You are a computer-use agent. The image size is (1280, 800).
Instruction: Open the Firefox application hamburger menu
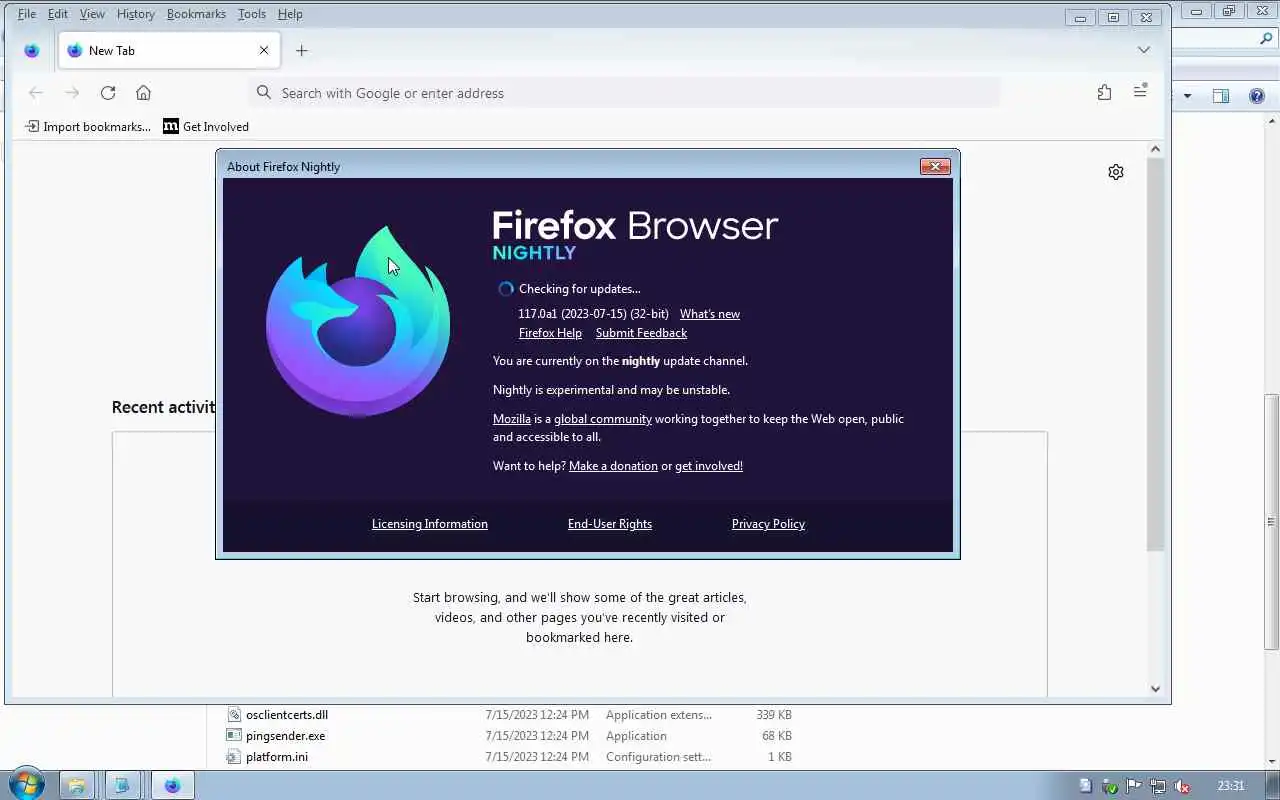tap(1140, 92)
